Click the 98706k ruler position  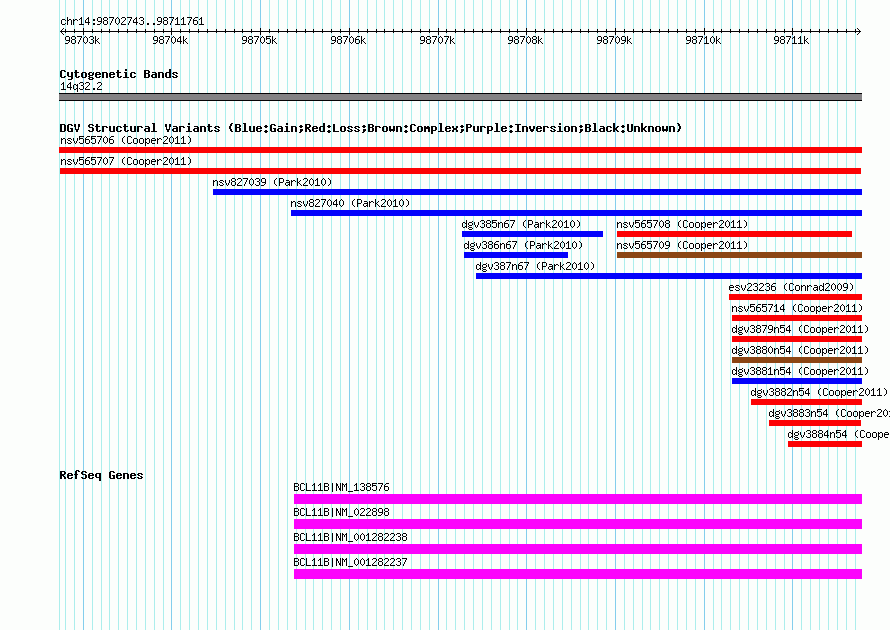click(x=349, y=40)
